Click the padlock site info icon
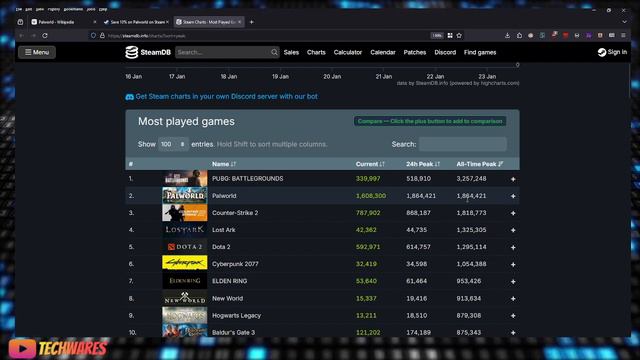The image size is (640, 360). (x=102, y=36)
